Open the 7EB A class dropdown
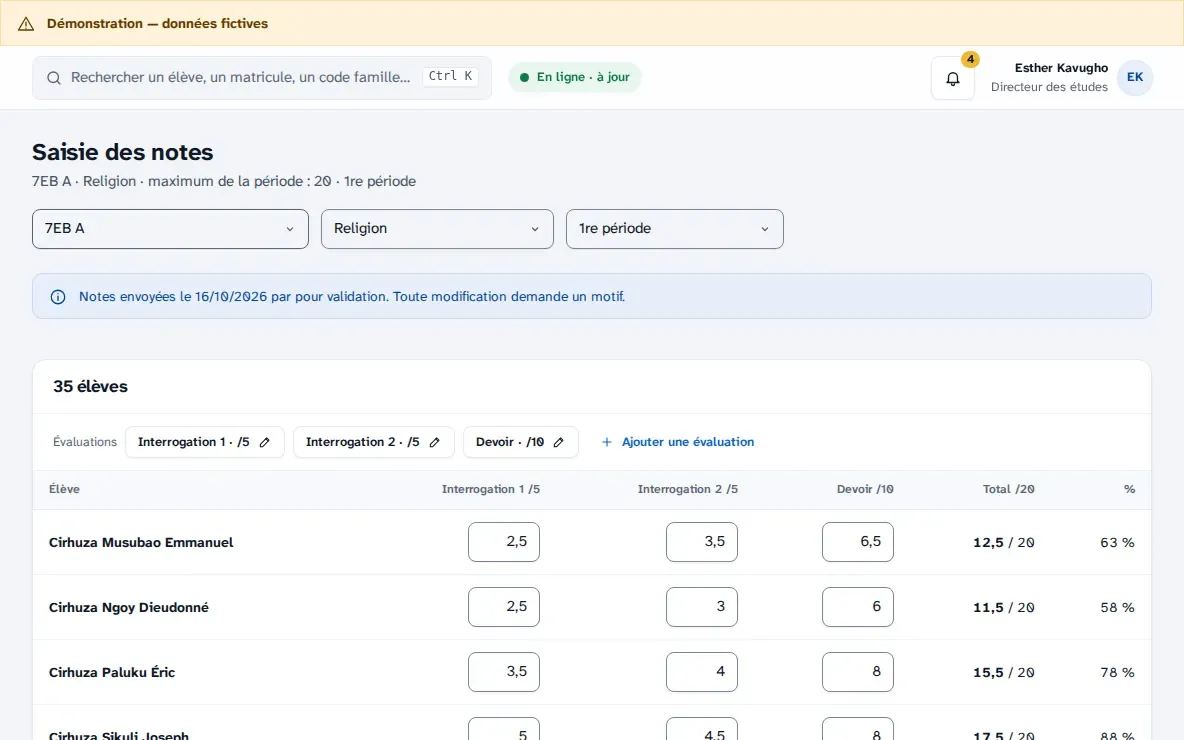The height and width of the screenshot is (740, 1184). (170, 229)
